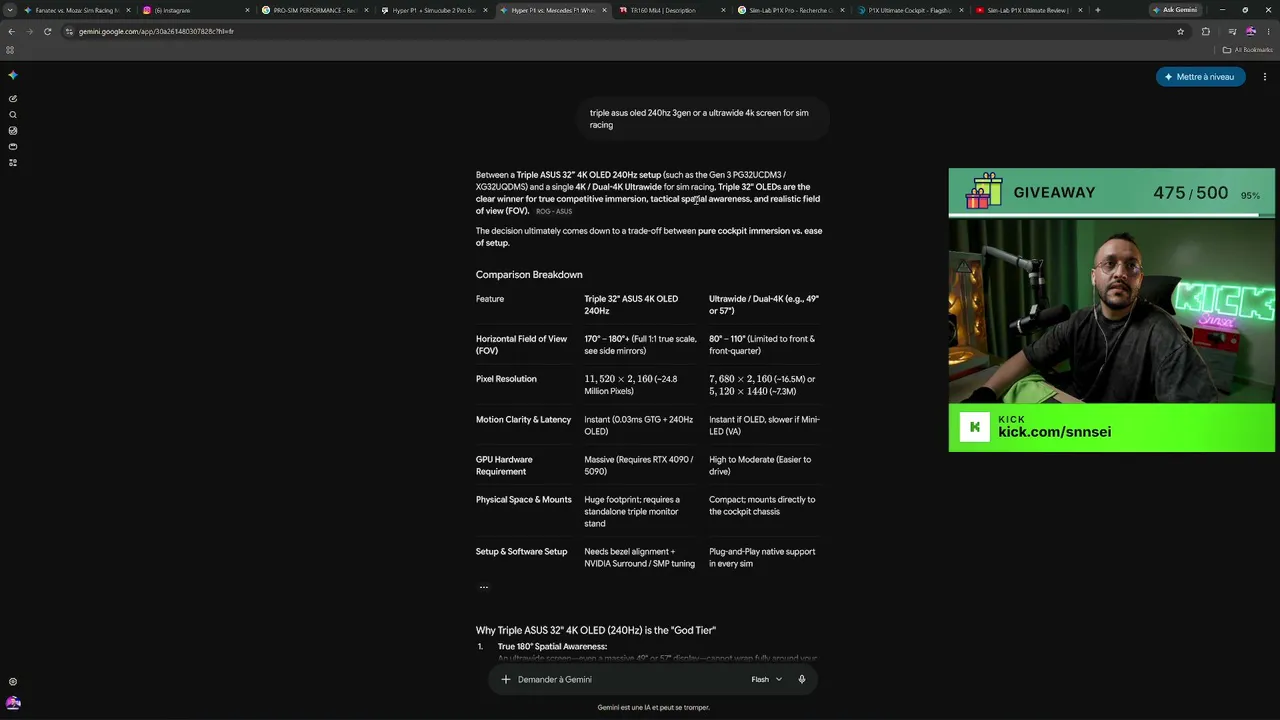Open the site information icon in the address bar
The width and height of the screenshot is (1280, 720).
pyautogui.click(x=69, y=31)
